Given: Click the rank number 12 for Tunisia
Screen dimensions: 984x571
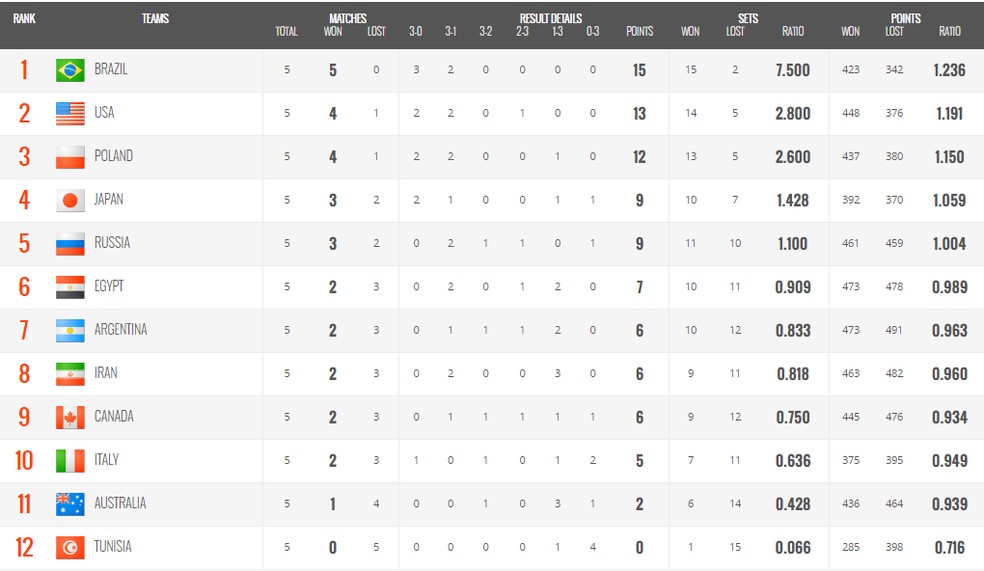Looking at the screenshot, I should tap(24, 547).
